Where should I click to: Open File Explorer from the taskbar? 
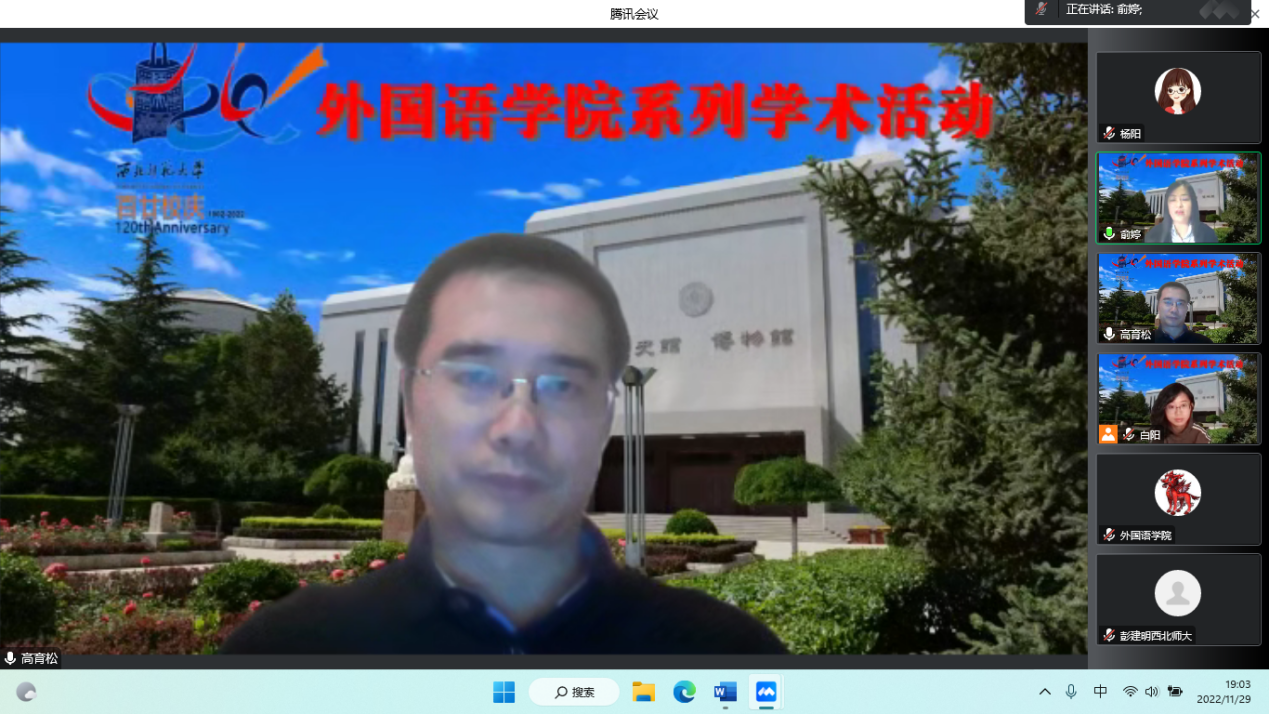[643, 692]
